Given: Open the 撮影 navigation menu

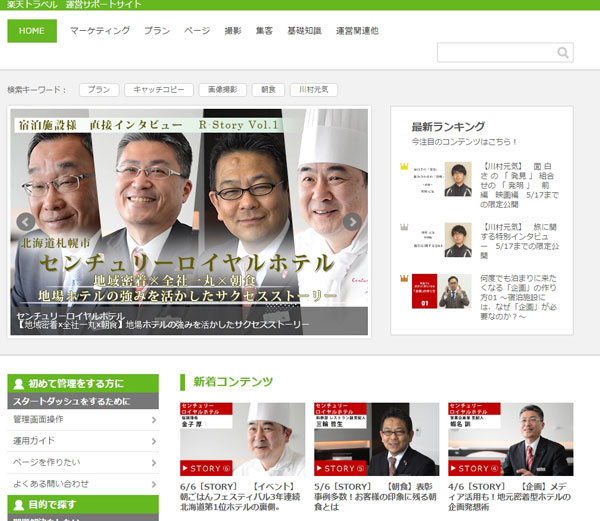Looking at the screenshot, I should point(233,31).
